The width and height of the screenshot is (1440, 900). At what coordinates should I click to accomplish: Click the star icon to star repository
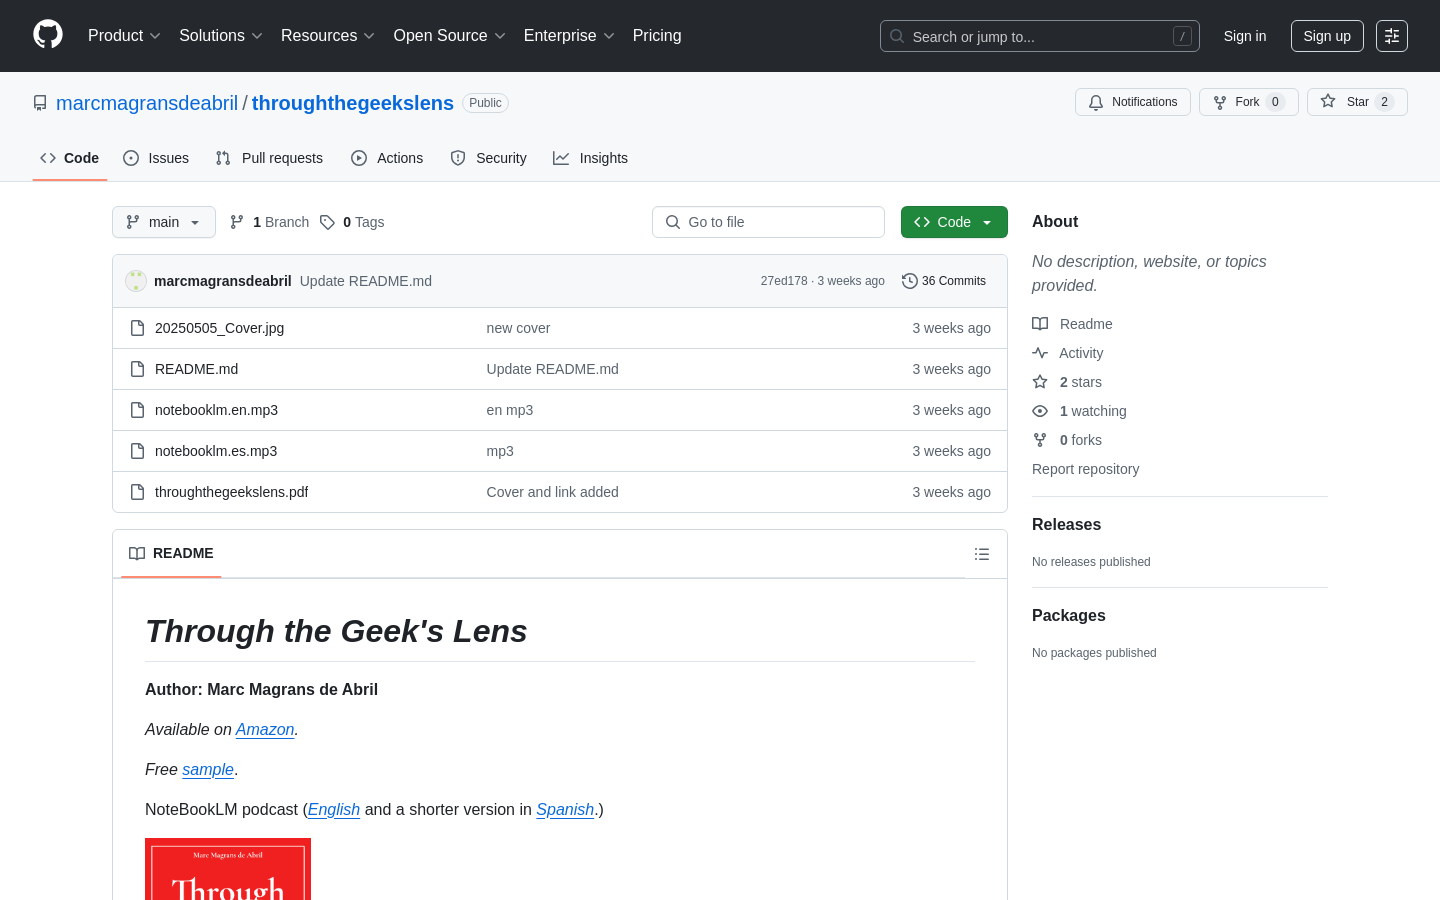1328,101
